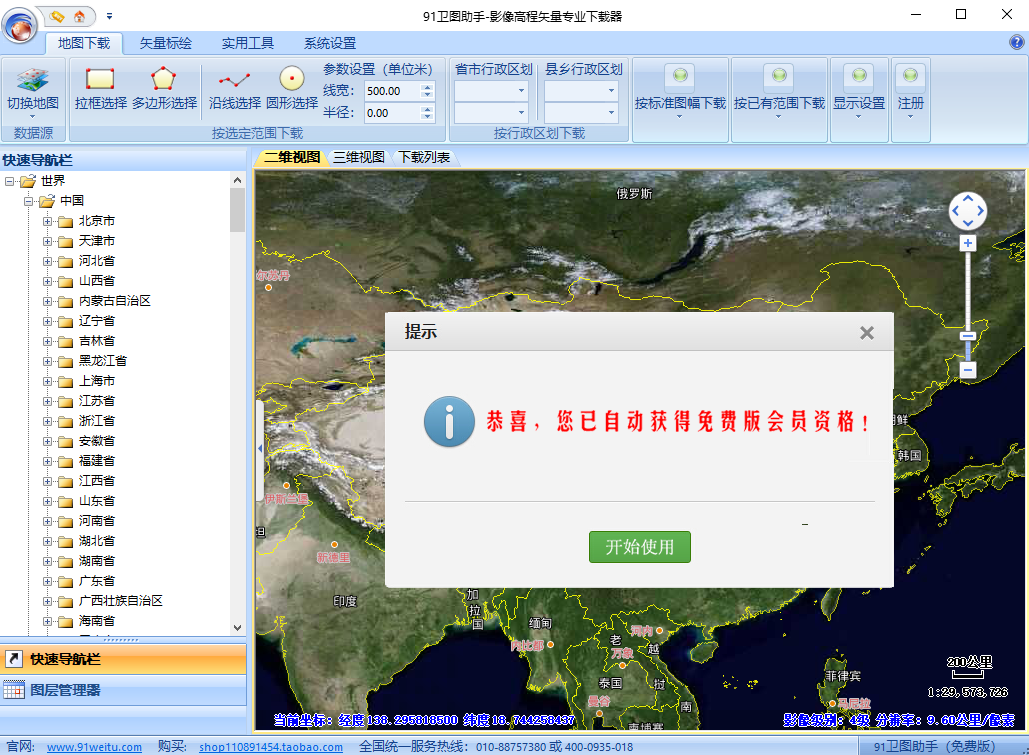Click the 线宽 line width input field
The image size is (1029, 755).
coord(392,90)
